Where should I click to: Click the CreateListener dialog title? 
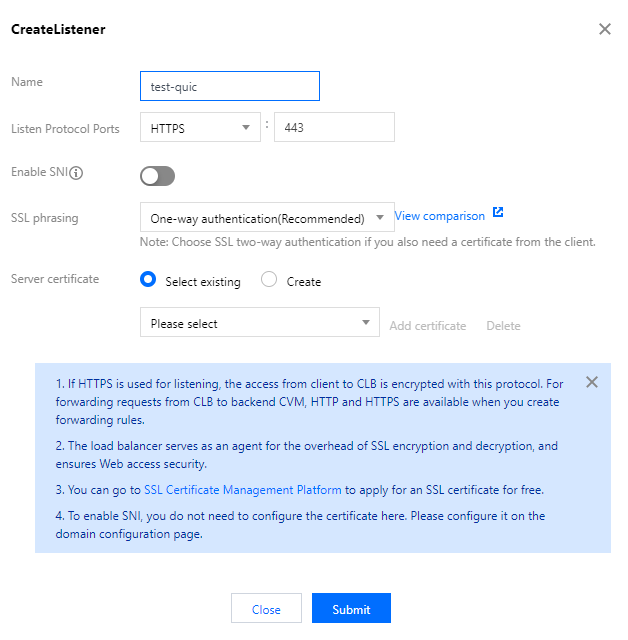tap(58, 29)
